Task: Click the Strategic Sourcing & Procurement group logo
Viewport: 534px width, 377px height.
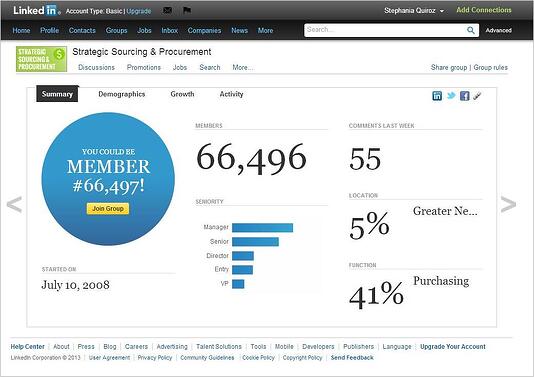Action: click(41, 59)
